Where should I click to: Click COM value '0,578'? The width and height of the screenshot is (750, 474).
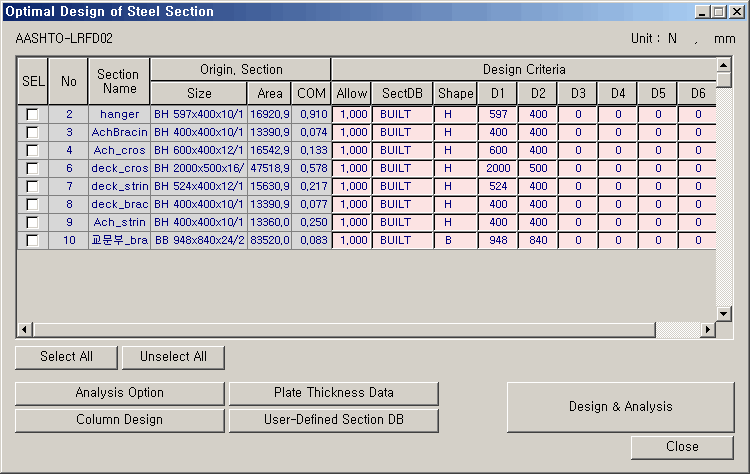pos(311,168)
